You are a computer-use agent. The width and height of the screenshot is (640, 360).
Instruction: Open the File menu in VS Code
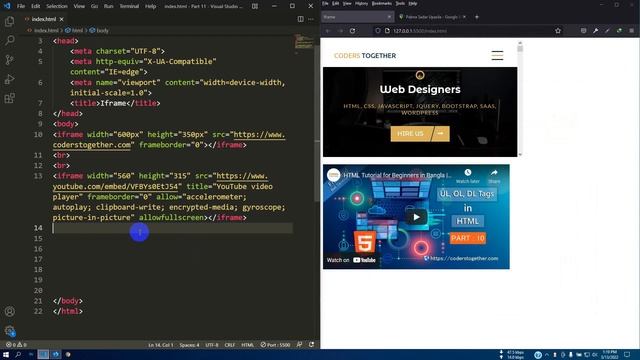click(21, 6)
